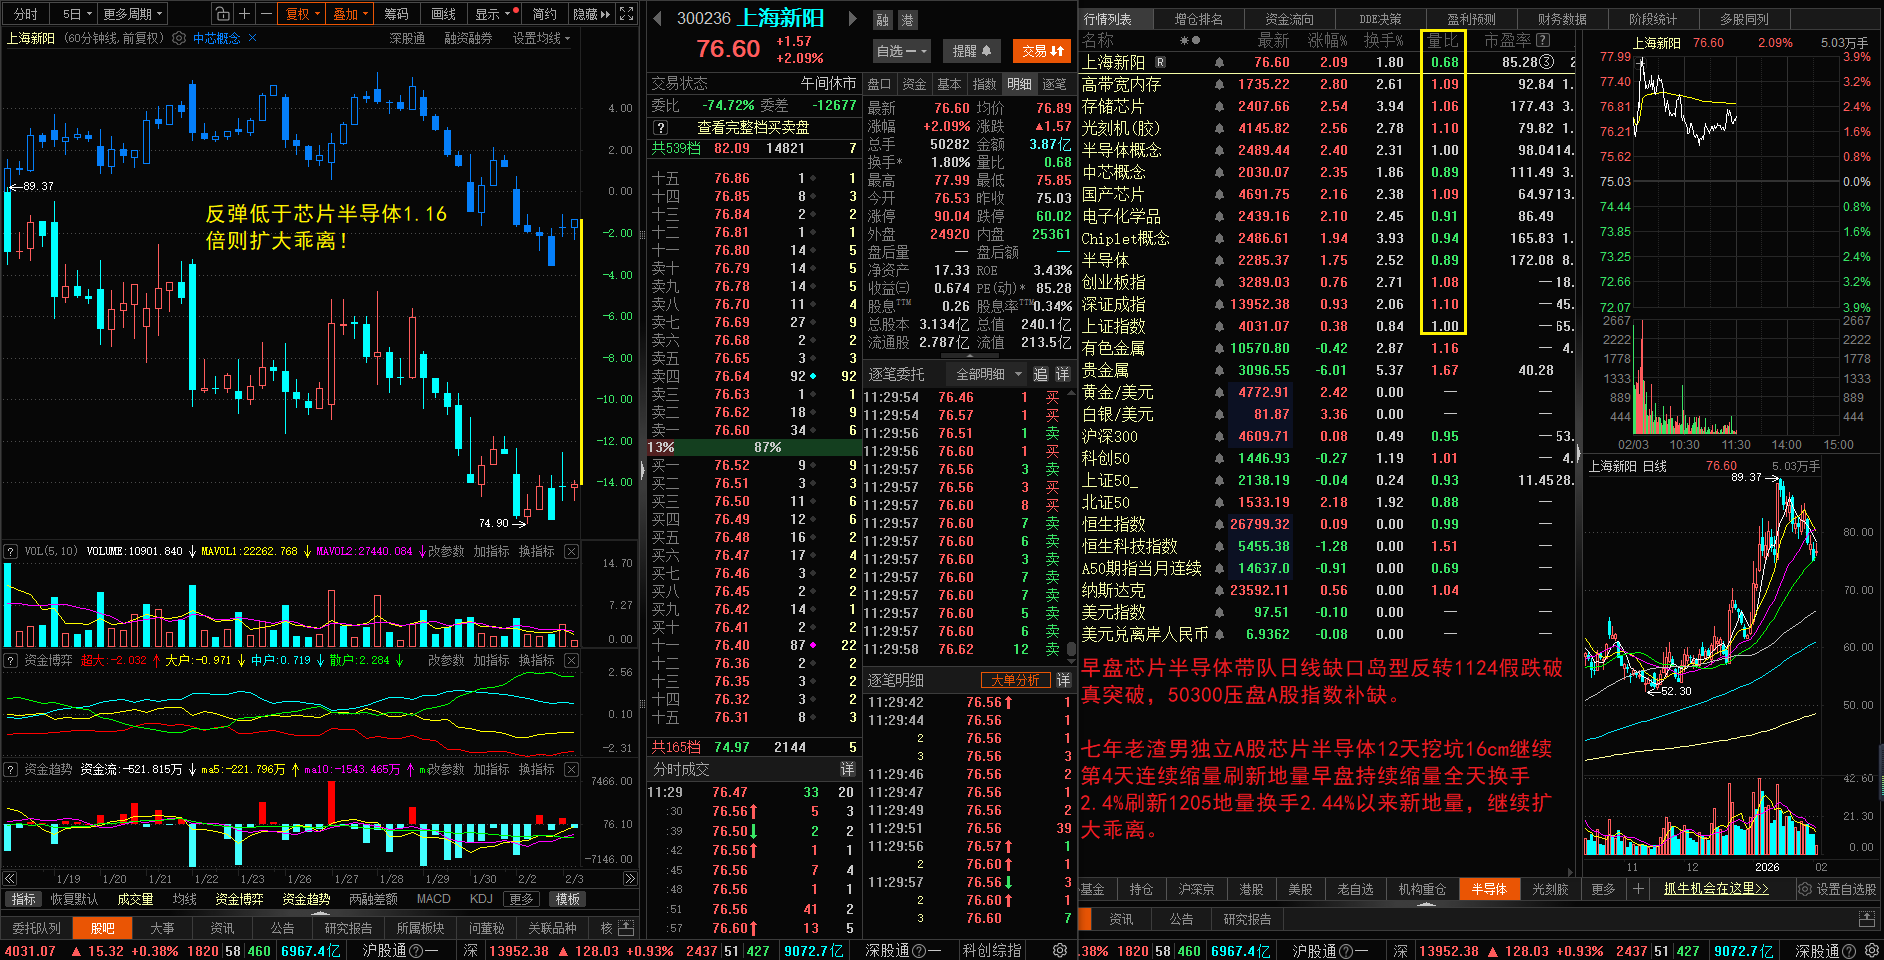Viewport: 1884px width, 960px height.
Task: Toggle 融资融券 overlay on chart
Action: point(468,38)
